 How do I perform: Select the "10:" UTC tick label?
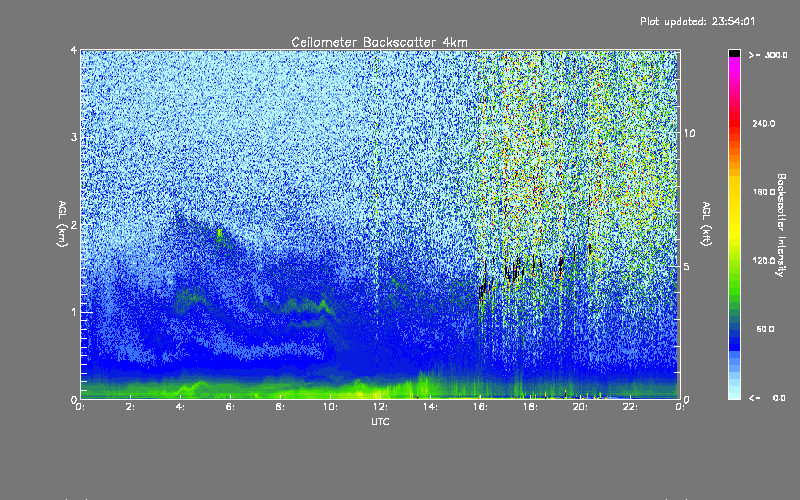329,407
